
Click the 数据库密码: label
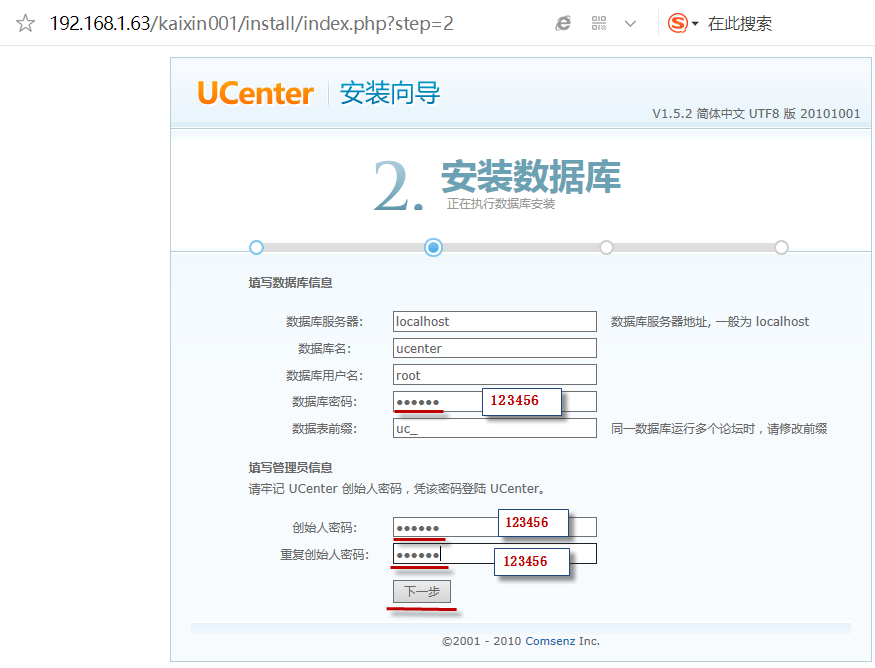(324, 402)
